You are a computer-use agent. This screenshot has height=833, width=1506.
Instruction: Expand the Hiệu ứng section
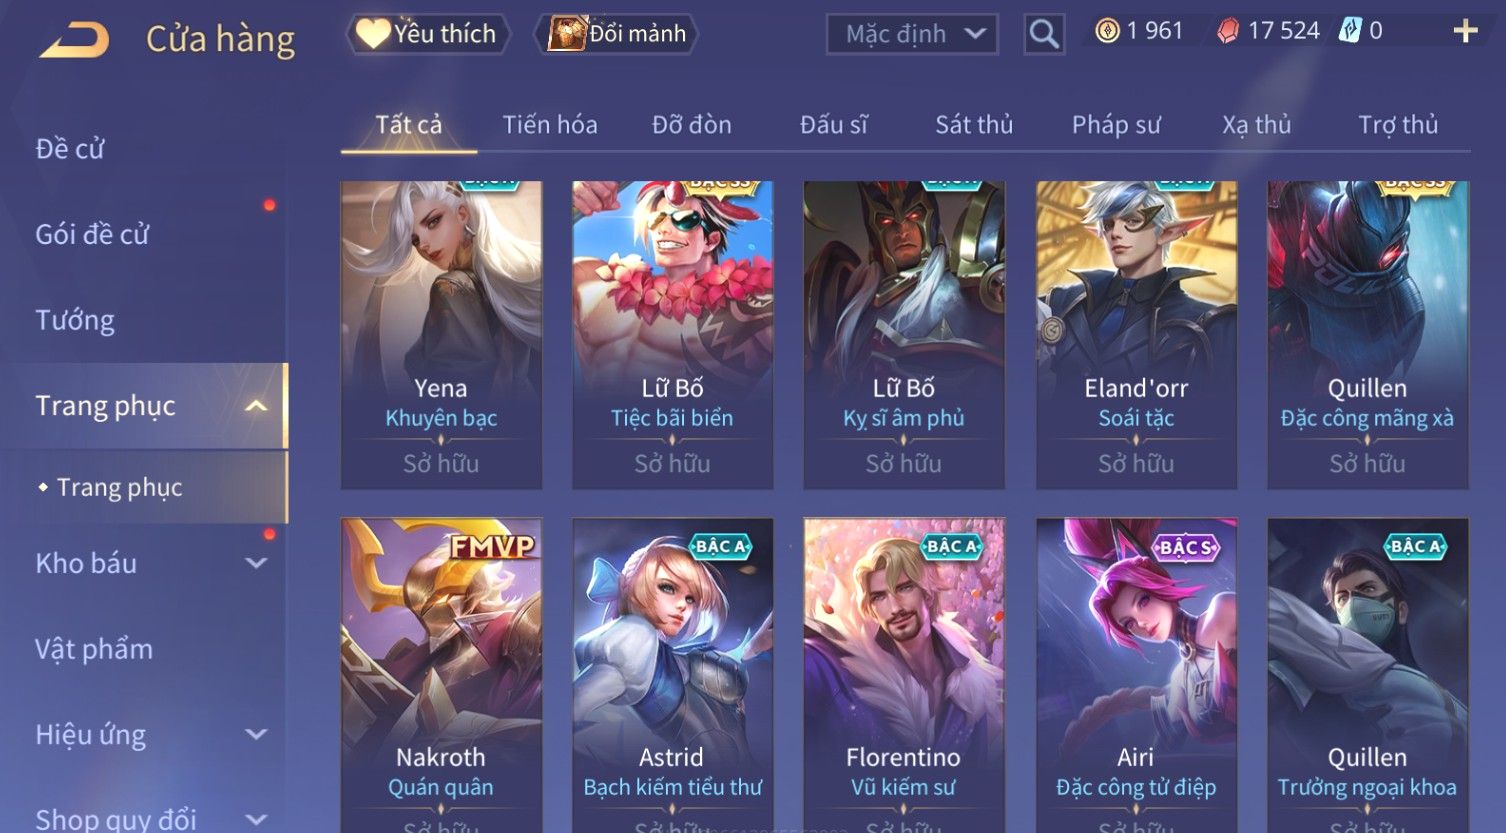256,735
